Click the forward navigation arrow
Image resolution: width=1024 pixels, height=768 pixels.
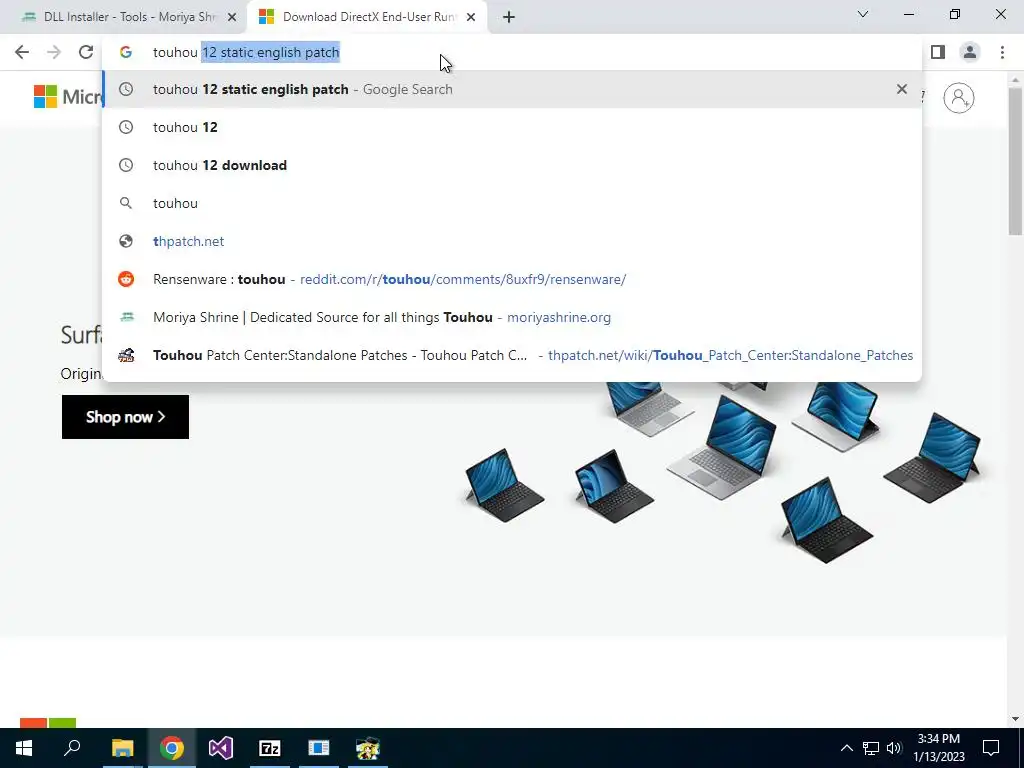click(x=54, y=52)
